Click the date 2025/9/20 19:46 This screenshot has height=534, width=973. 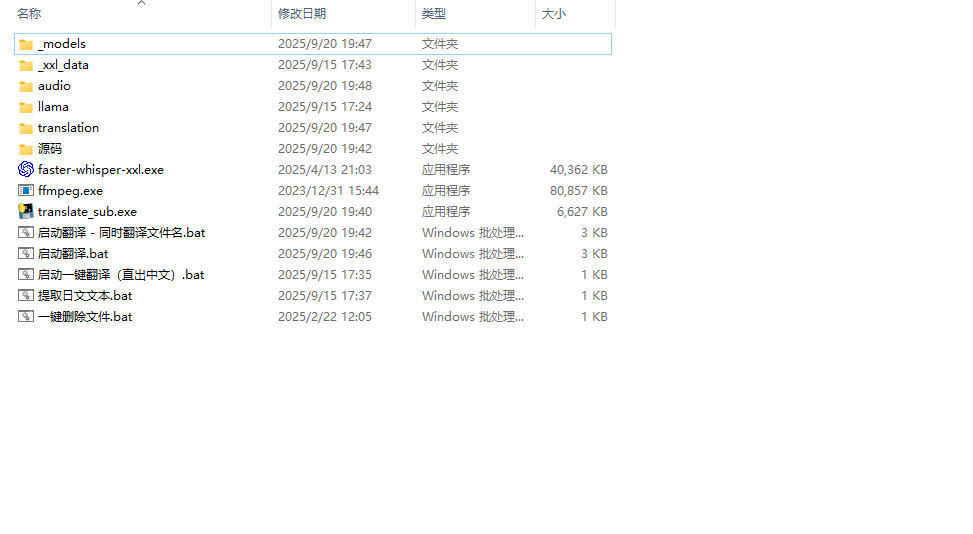click(325, 254)
